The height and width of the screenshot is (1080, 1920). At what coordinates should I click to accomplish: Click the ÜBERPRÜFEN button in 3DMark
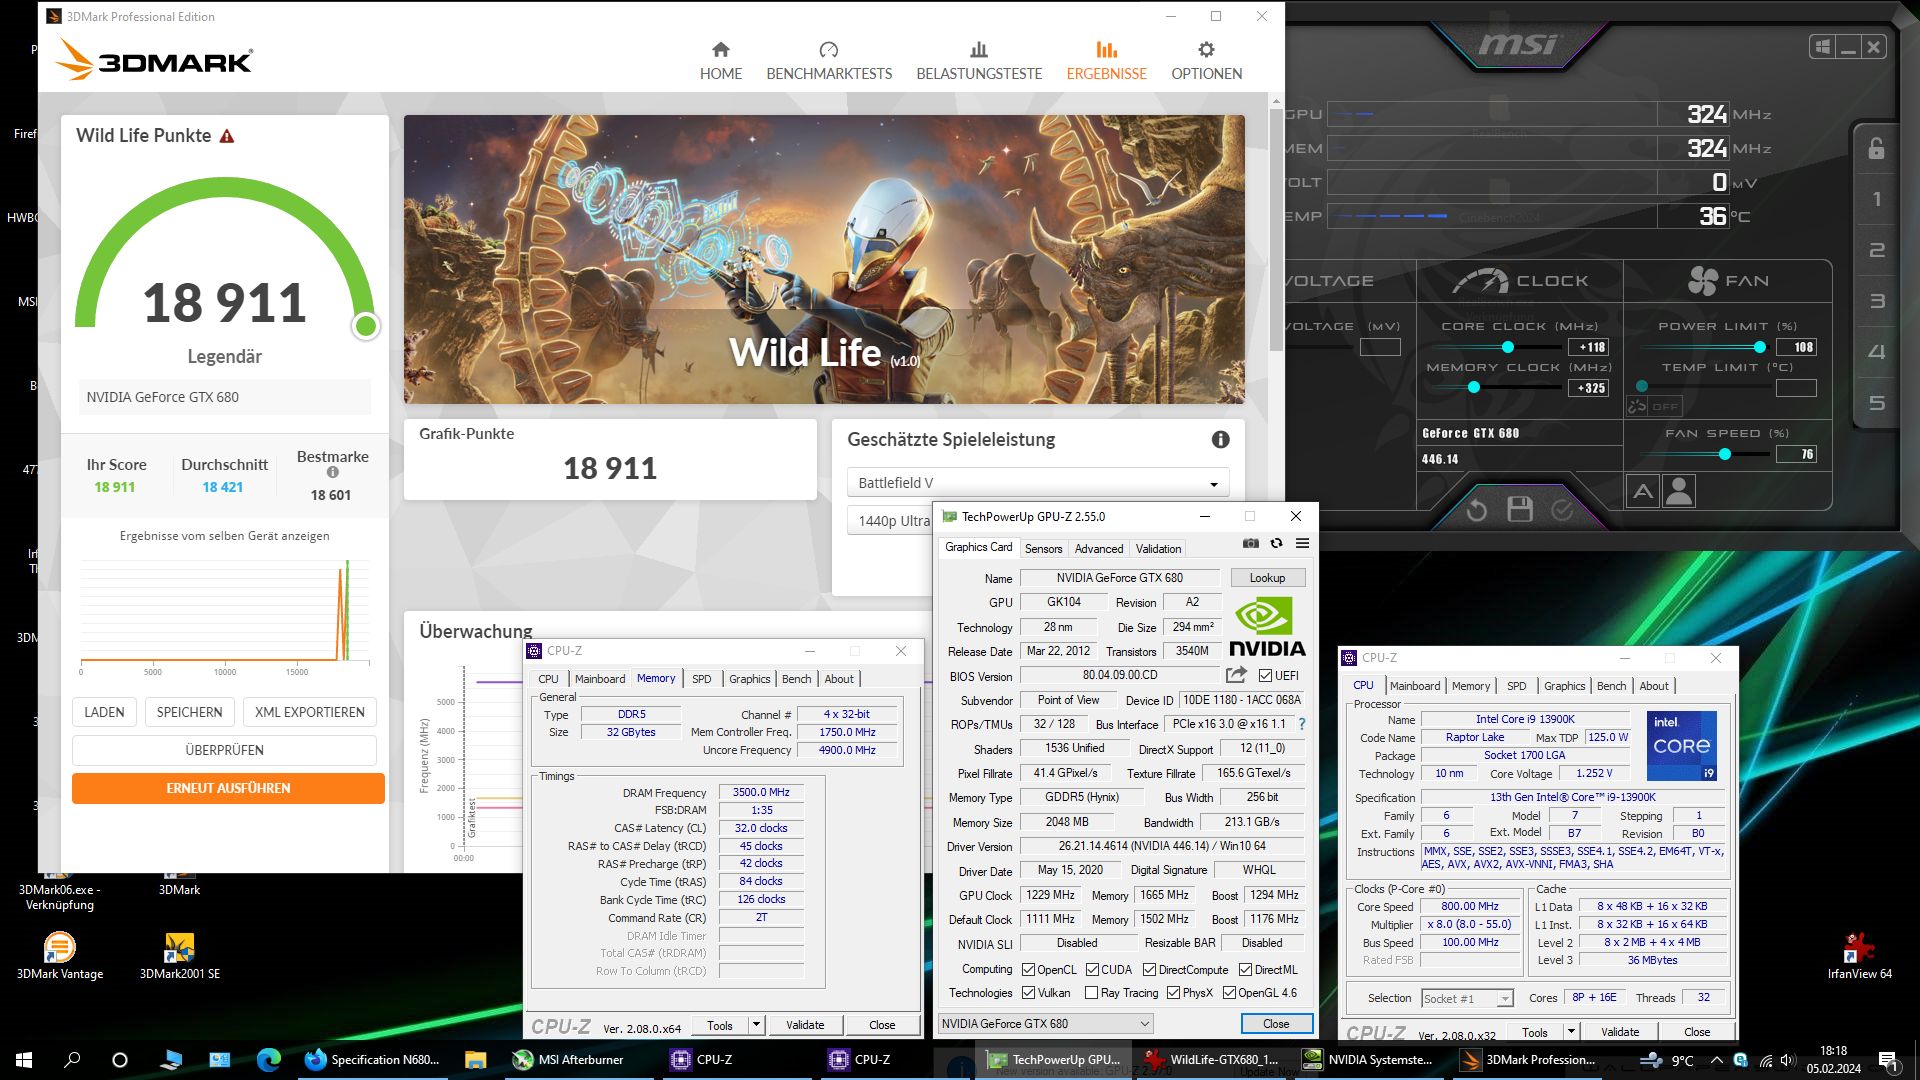pos(224,750)
